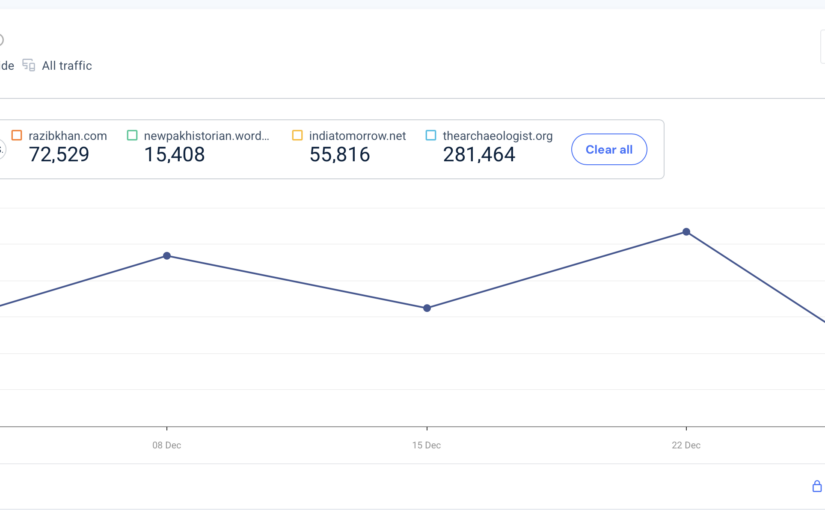This screenshot has height=510, width=825.
Task: Check the thearchaeologist.org checkbox
Action: pyautogui.click(x=431, y=136)
